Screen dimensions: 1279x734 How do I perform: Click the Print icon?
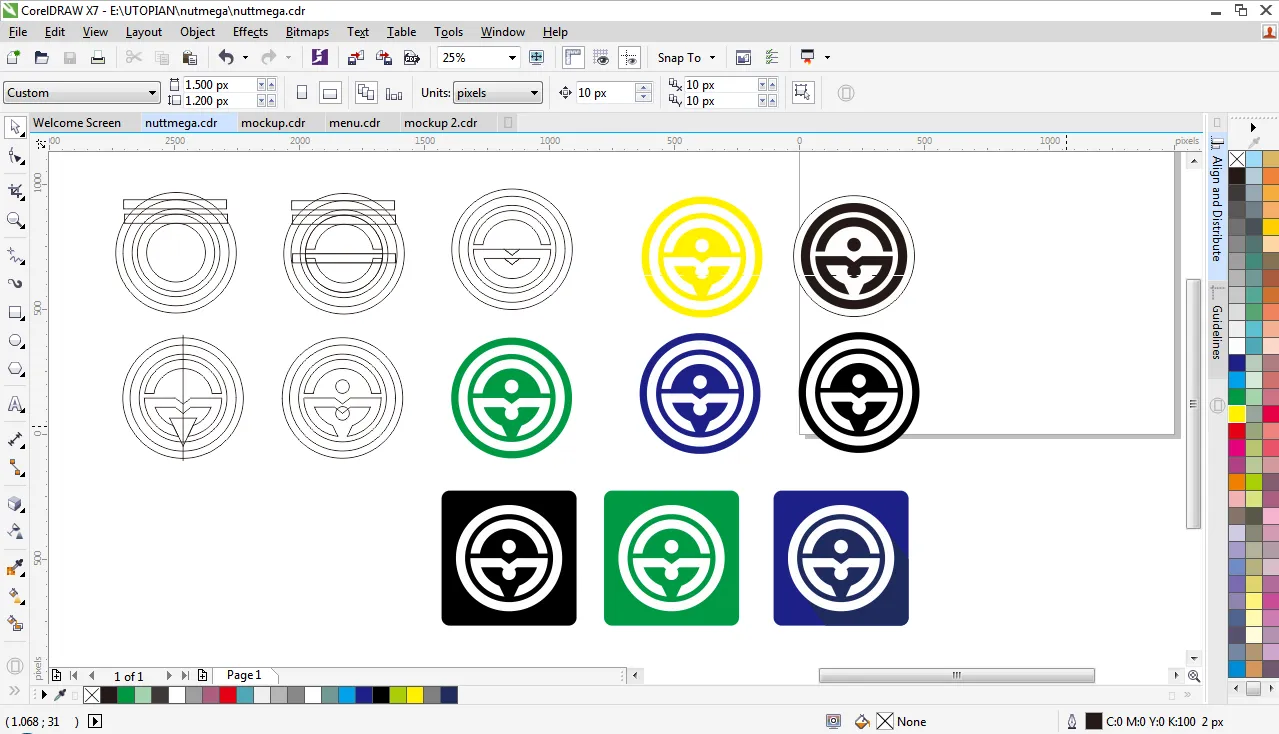(98, 58)
